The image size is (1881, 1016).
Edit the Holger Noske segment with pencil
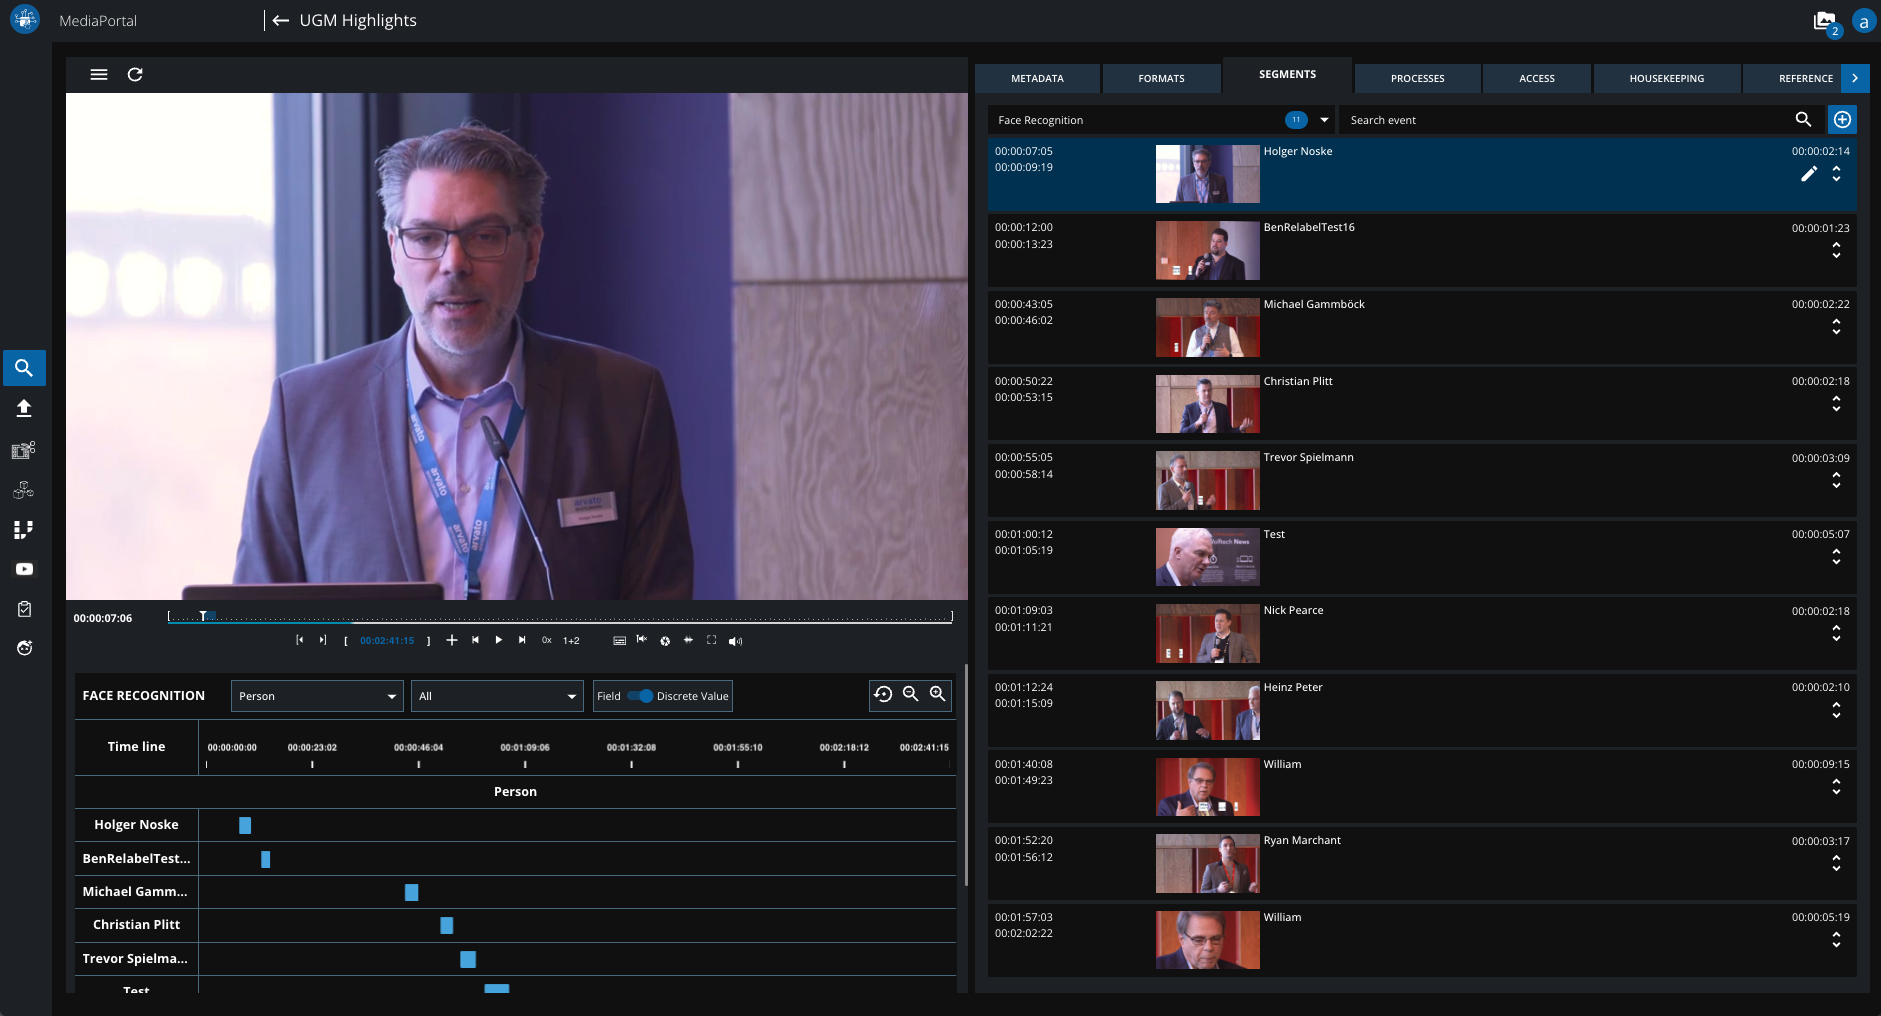(x=1808, y=174)
